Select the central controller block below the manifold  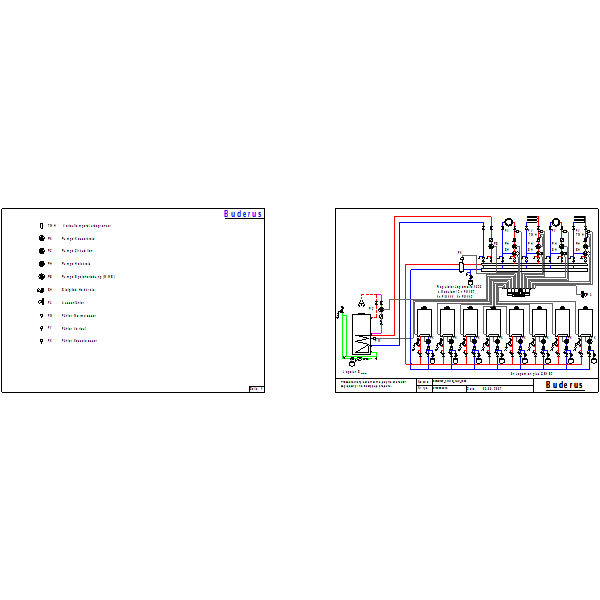[x=518, y=292]
